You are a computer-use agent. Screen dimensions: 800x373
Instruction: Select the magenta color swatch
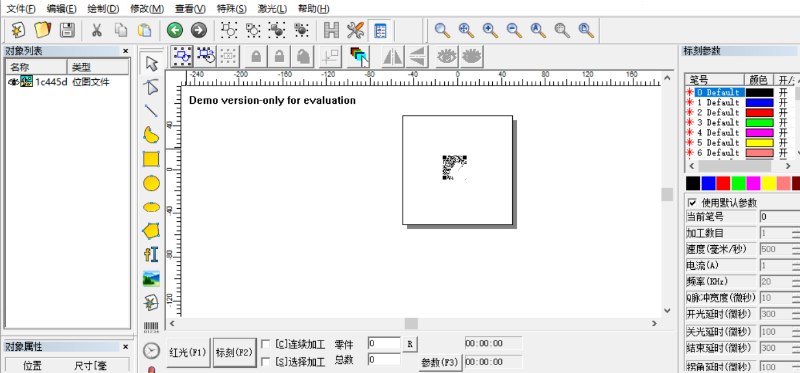point(753,183)
